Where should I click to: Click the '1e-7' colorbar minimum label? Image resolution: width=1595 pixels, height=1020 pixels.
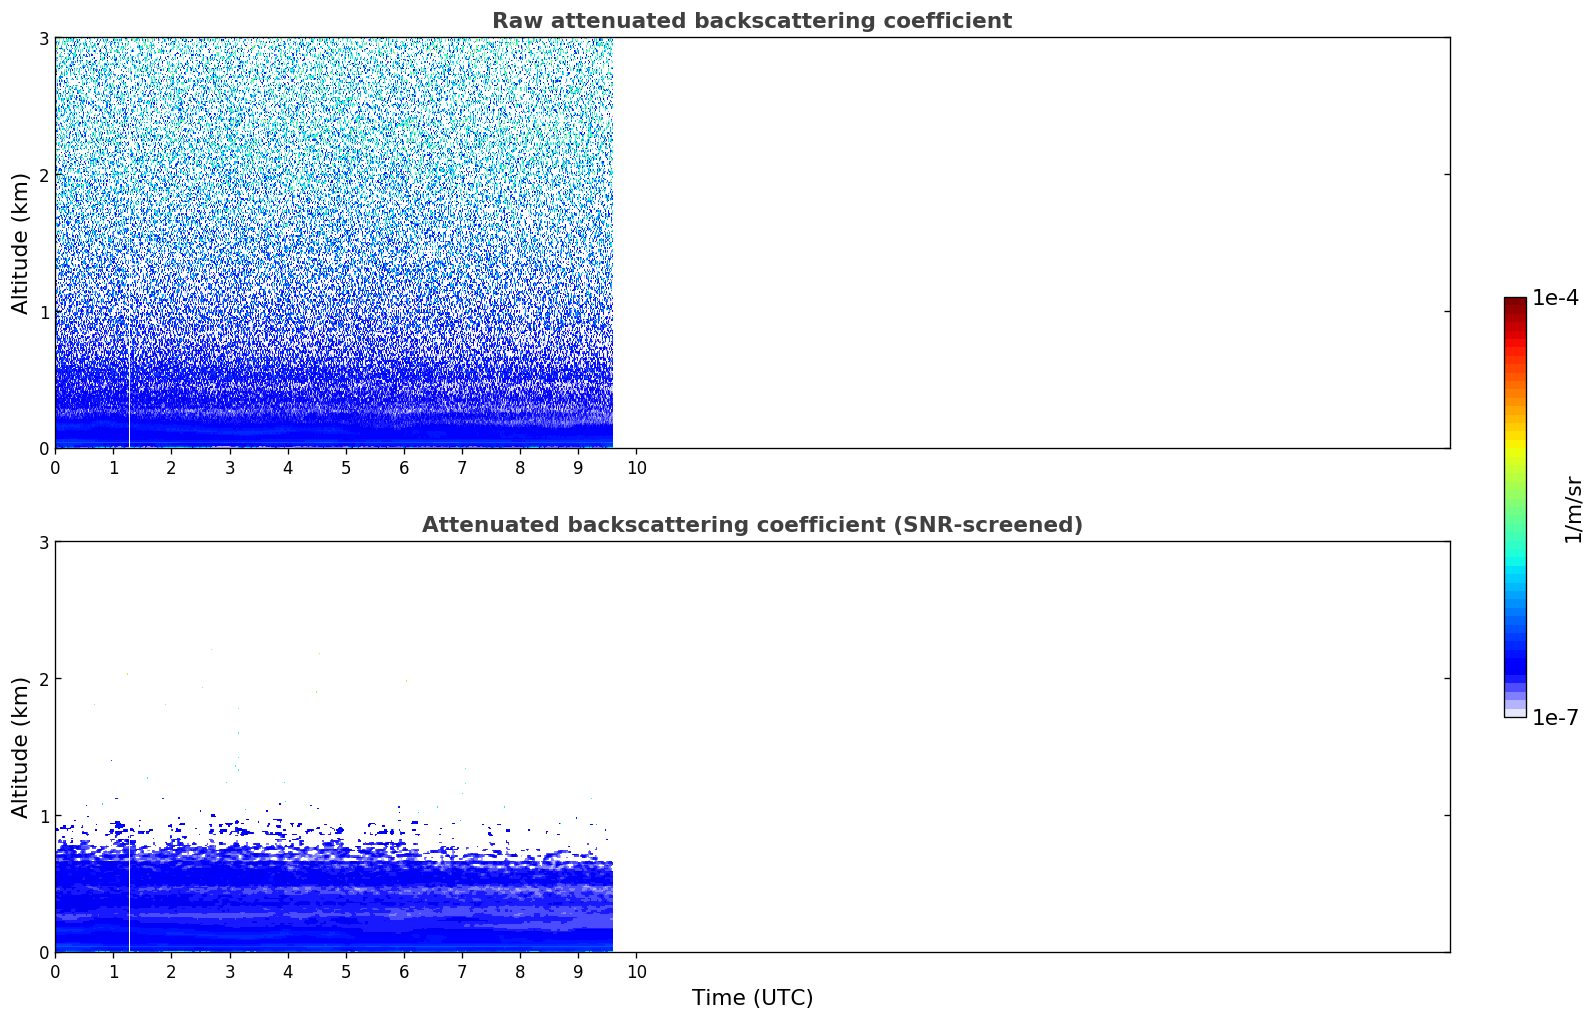1555,717
